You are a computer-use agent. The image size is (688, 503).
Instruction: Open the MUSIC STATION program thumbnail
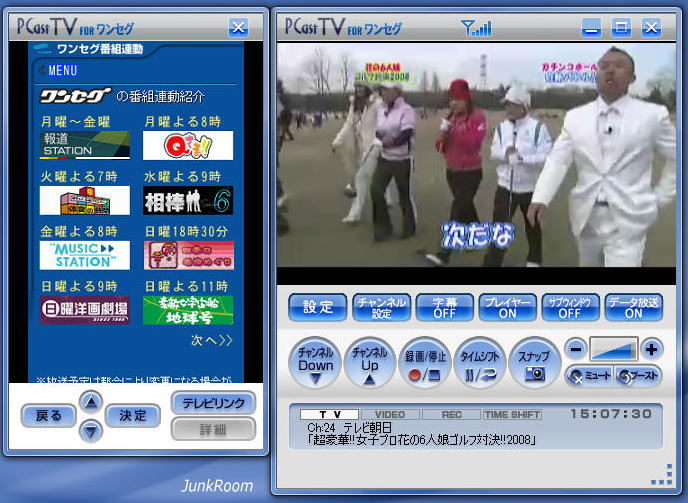coord(85,255)
